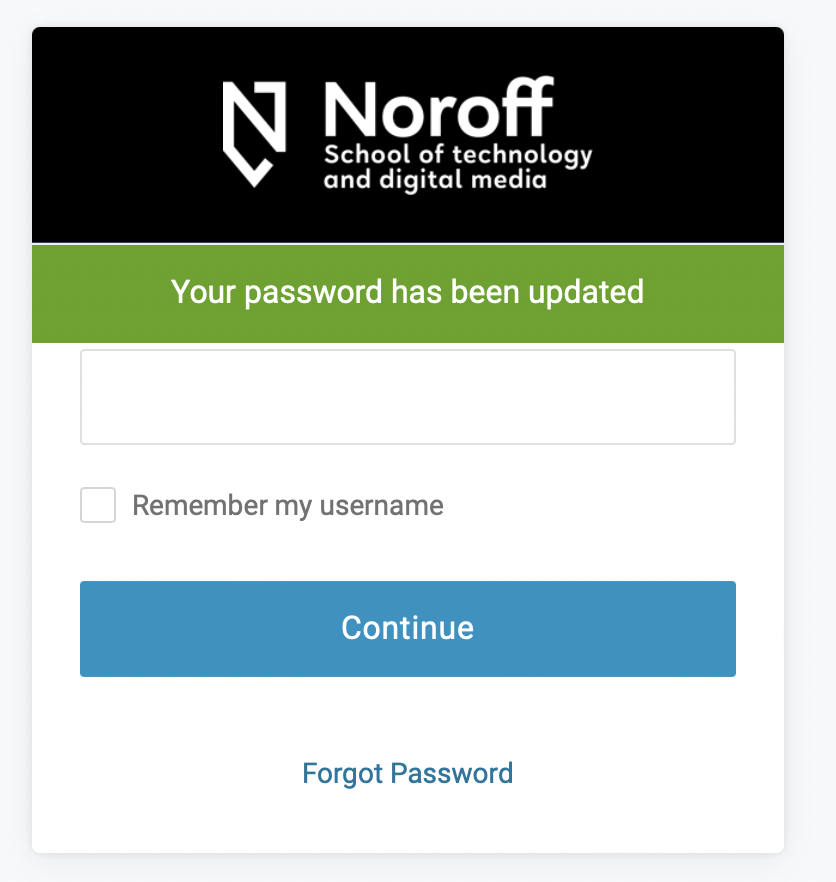Image resolution: width=836 pixels, height=882 pixels.
Task: Click the Noroff shield logo emblem
Action: (254, 134)
